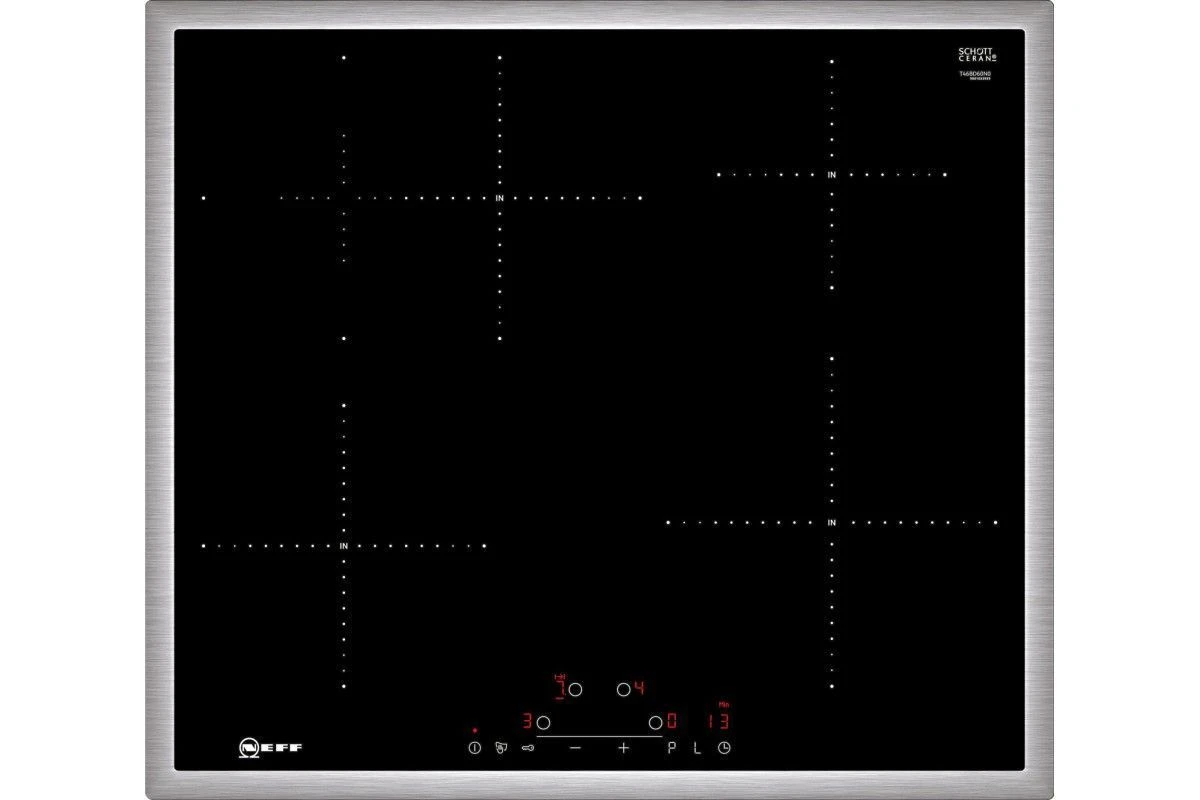Select the zone circle right of the underlined red digit
This screenshot has width=1200, height=800.
pyautogui.click(x=575, y=689)
